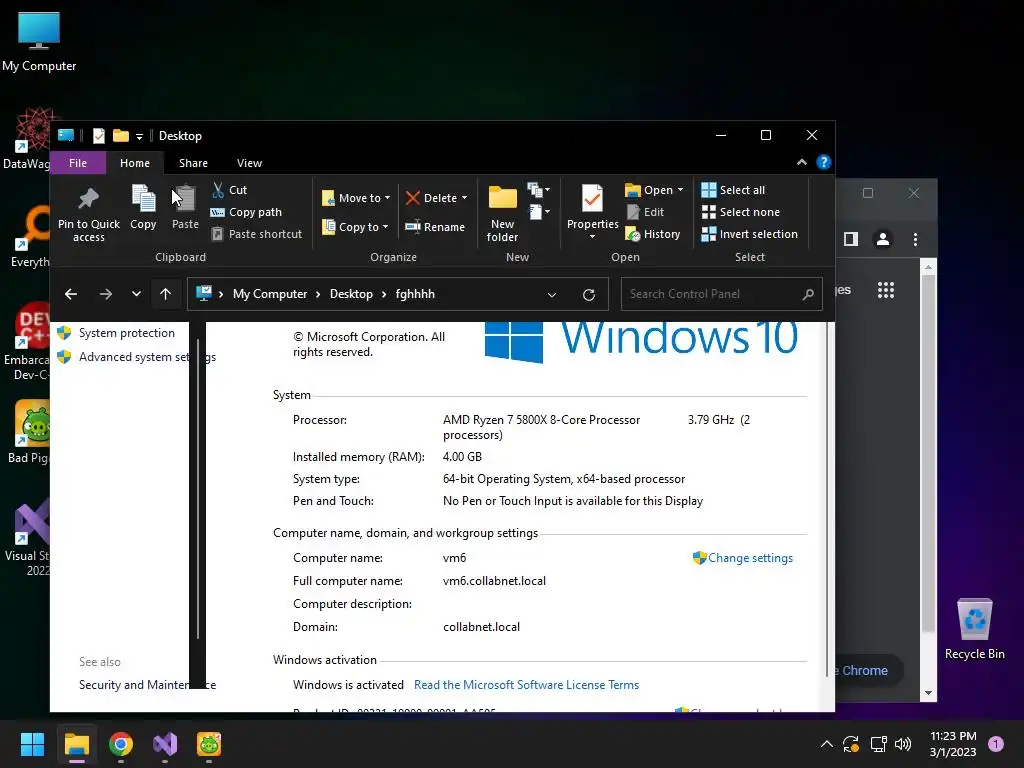Open the Easy access dropdown icon
The width and height of the screenshot is (1024, 768).
(538, 212)
